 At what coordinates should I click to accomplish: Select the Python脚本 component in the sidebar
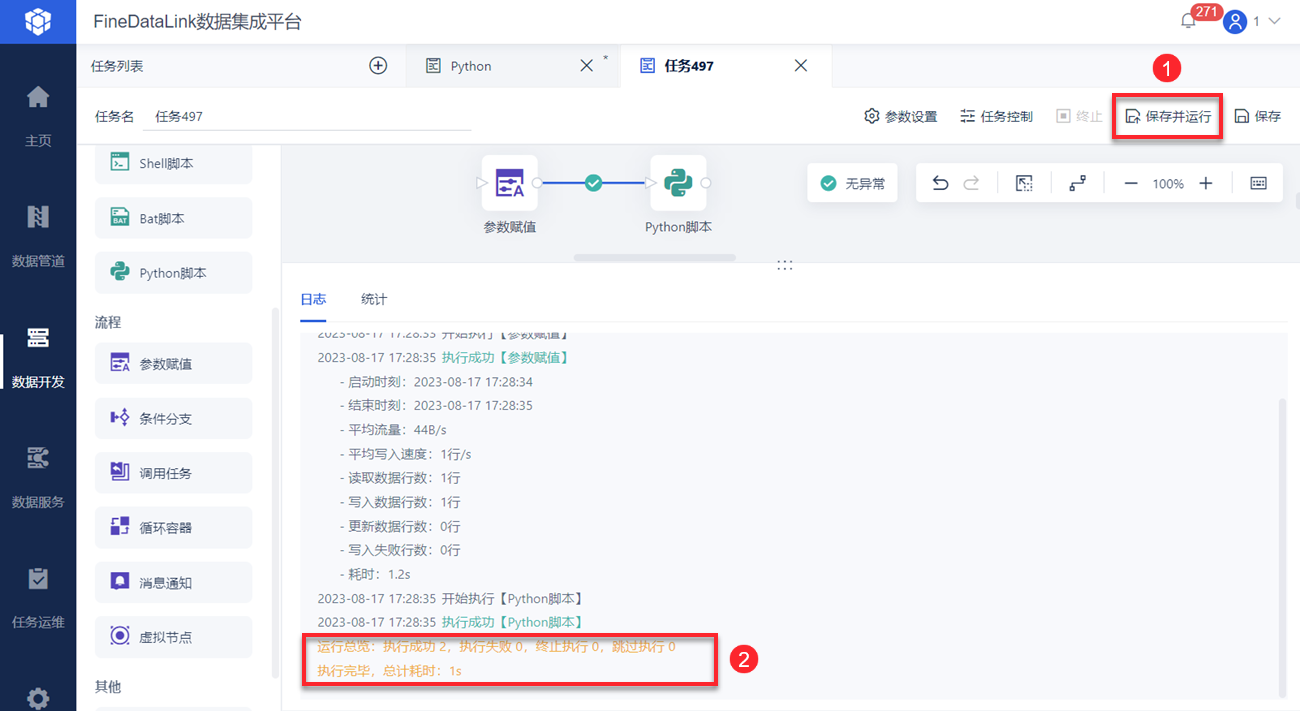click(172, 272)
